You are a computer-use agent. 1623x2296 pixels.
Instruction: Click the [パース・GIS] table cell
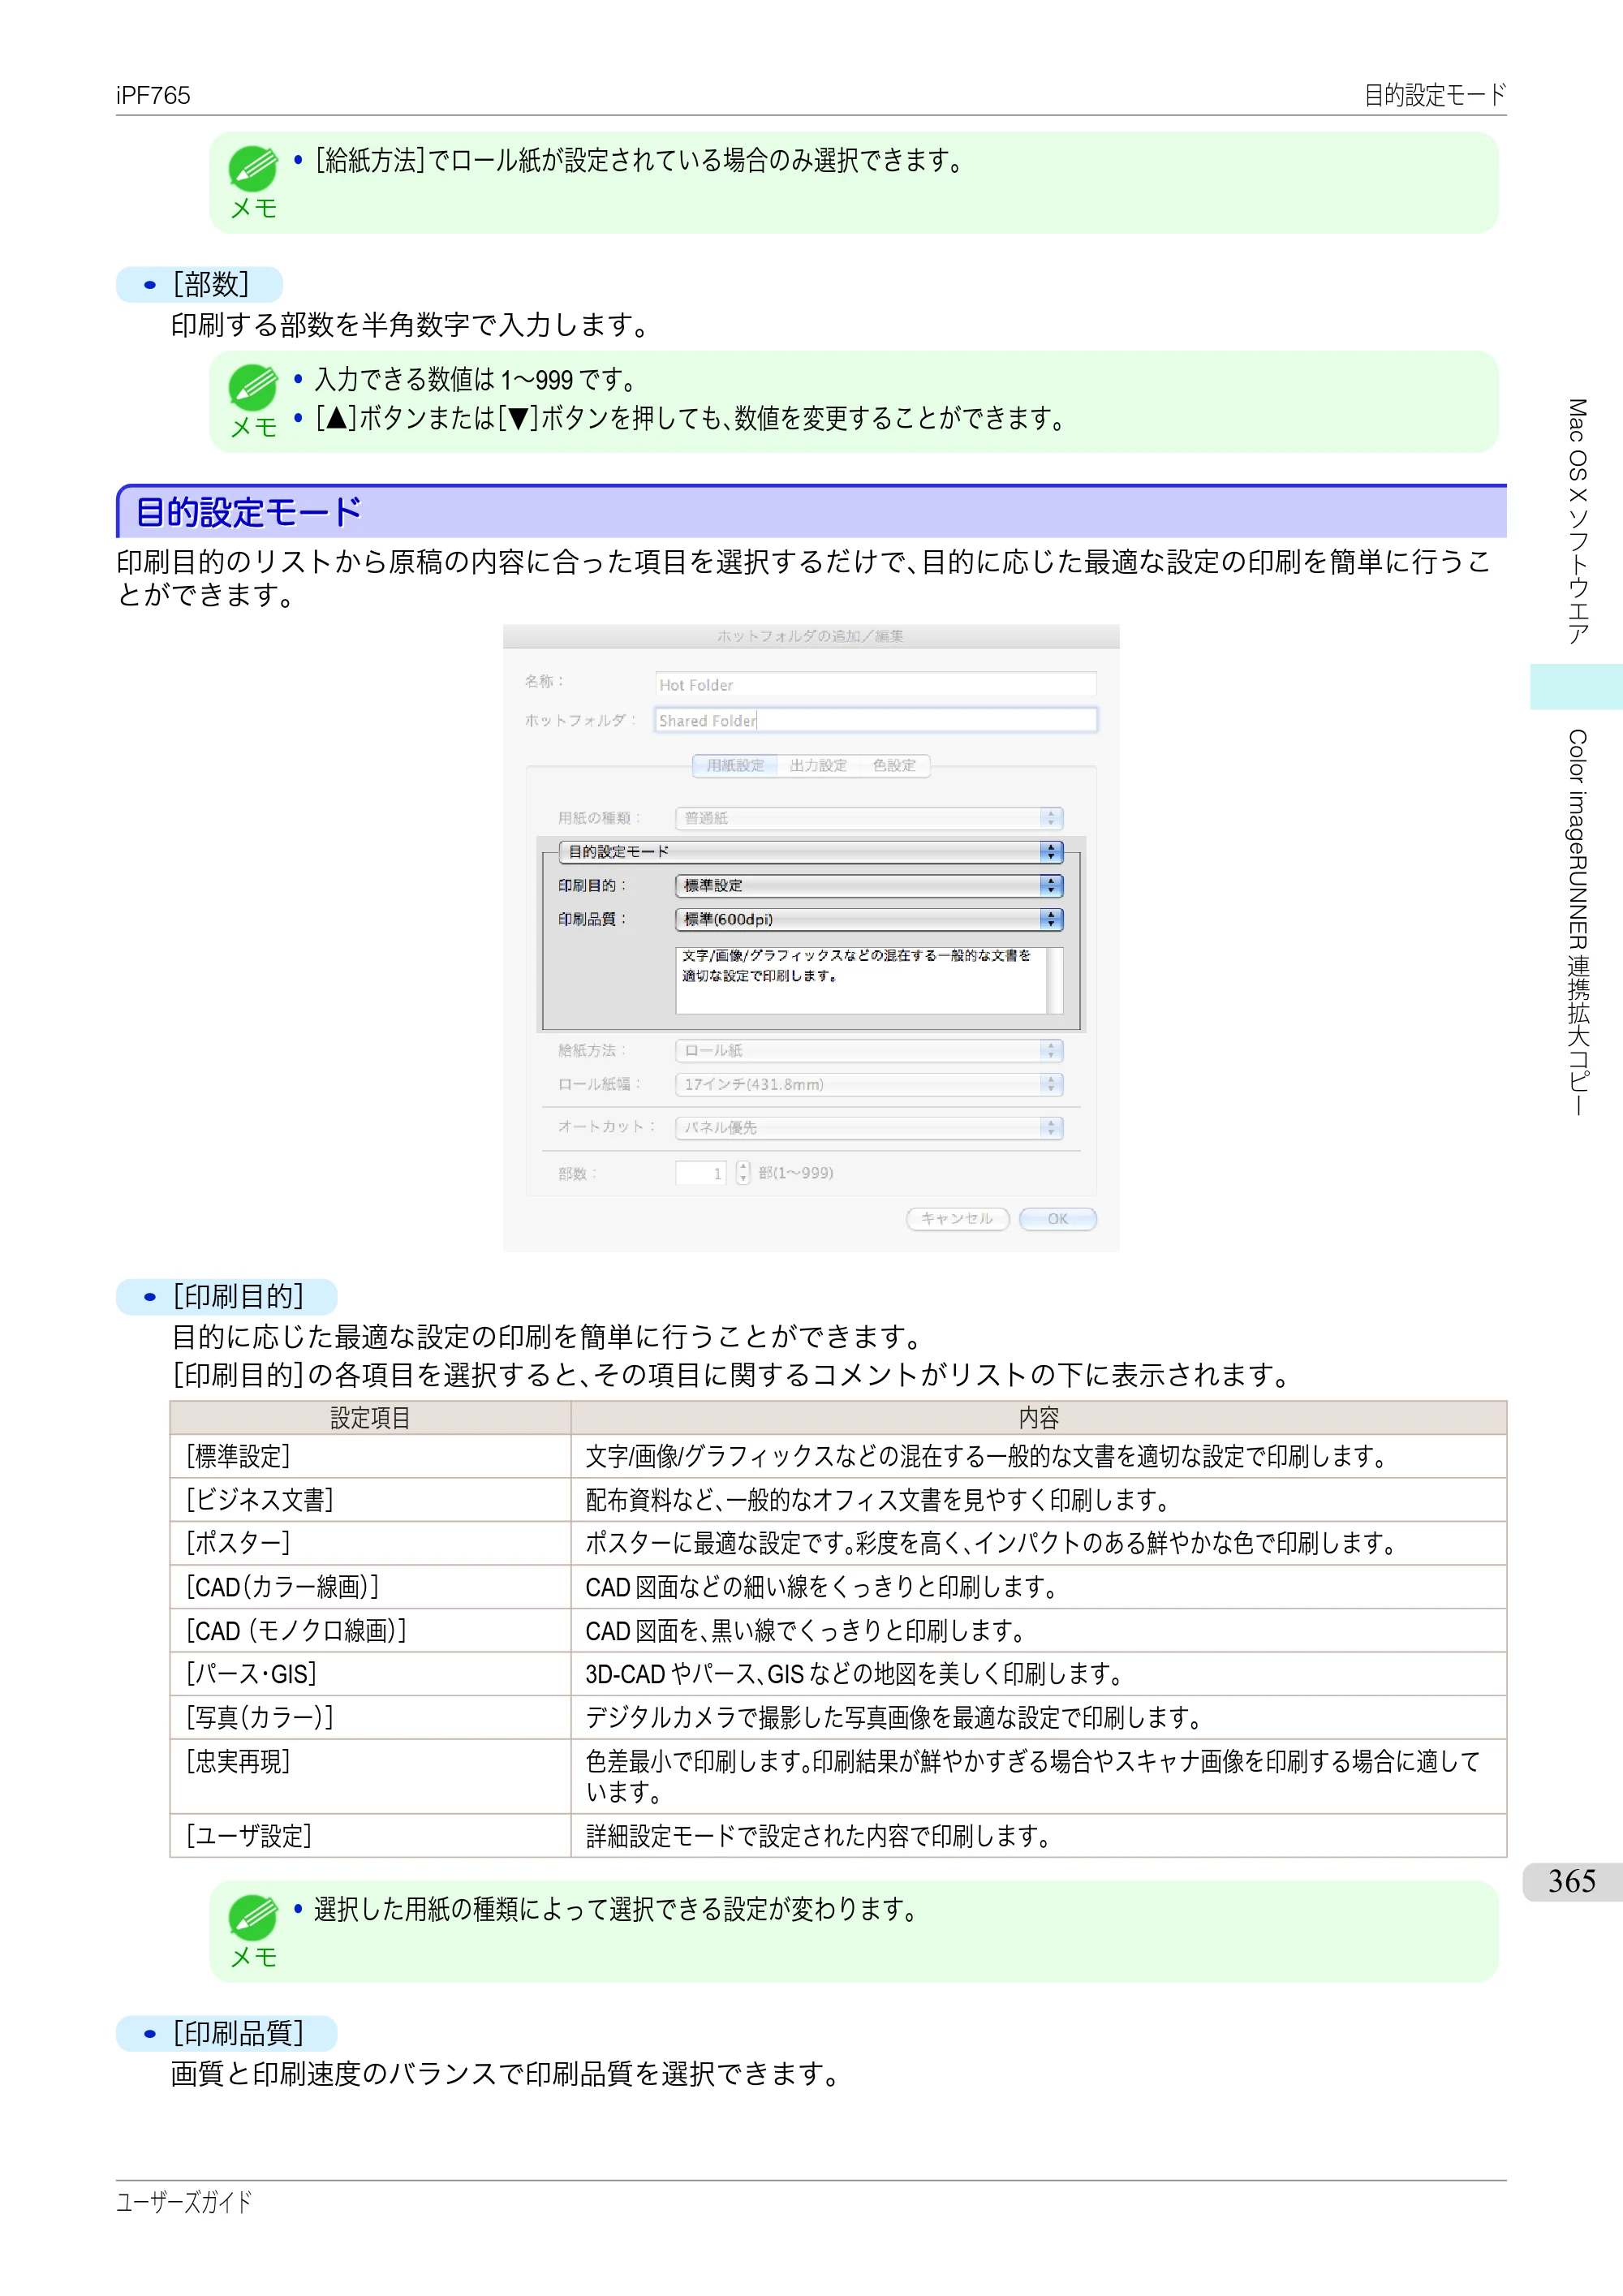coord(370,1673)
